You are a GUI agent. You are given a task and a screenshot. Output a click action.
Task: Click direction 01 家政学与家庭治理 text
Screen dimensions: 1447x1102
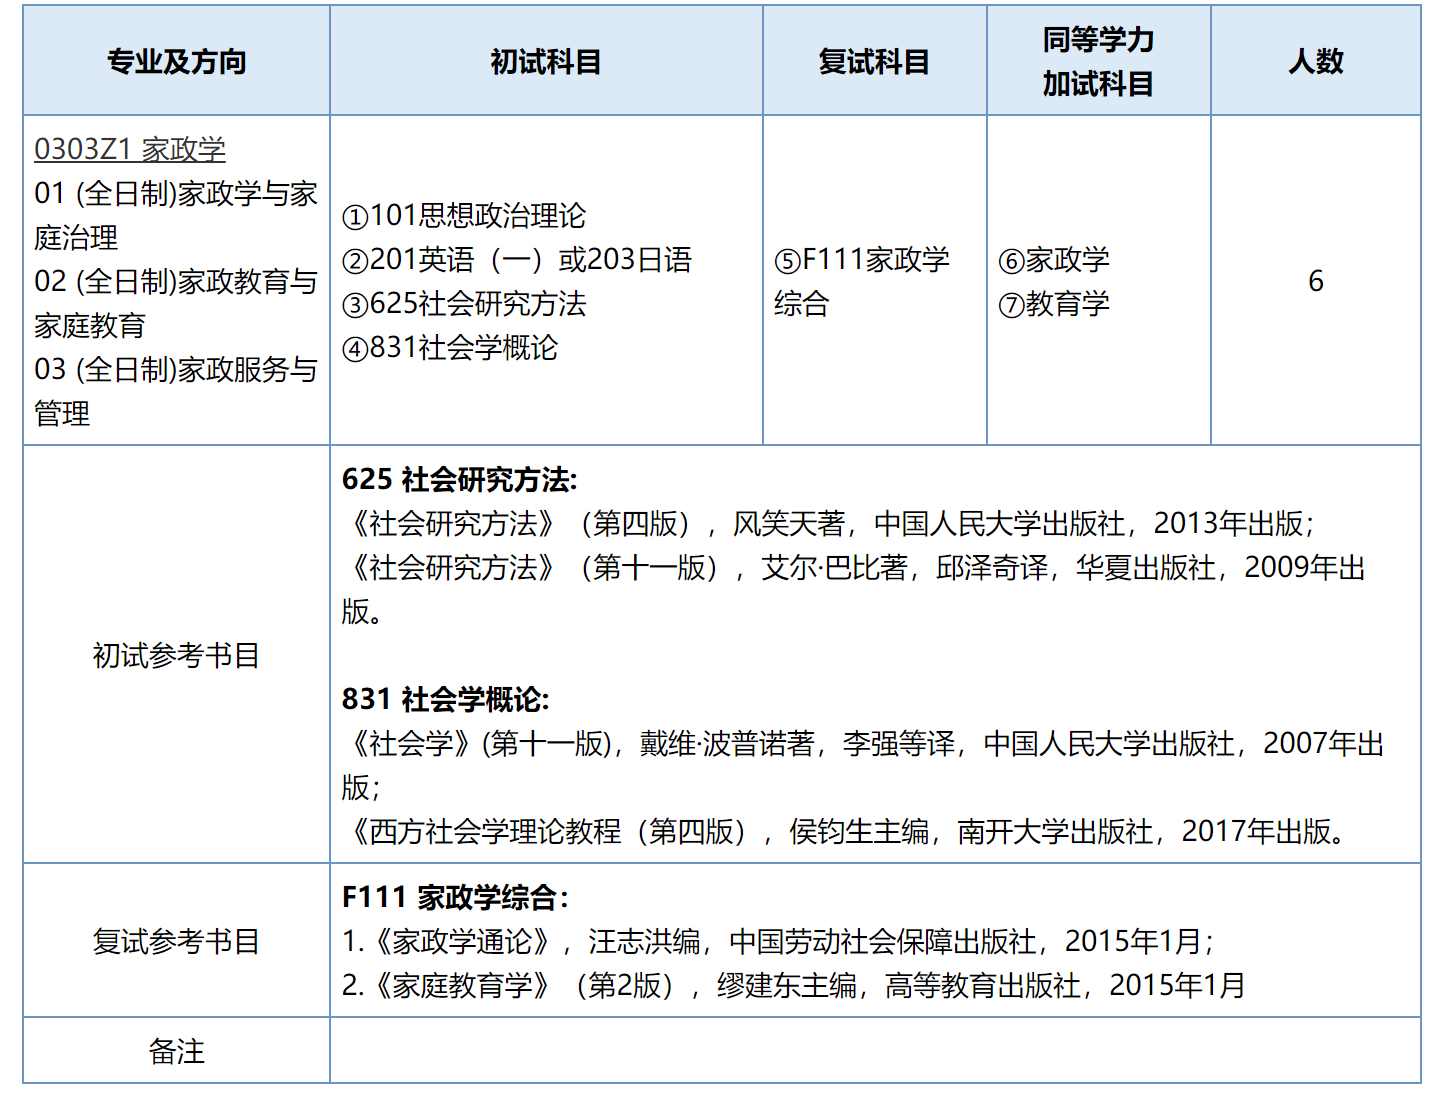(175, 215)
